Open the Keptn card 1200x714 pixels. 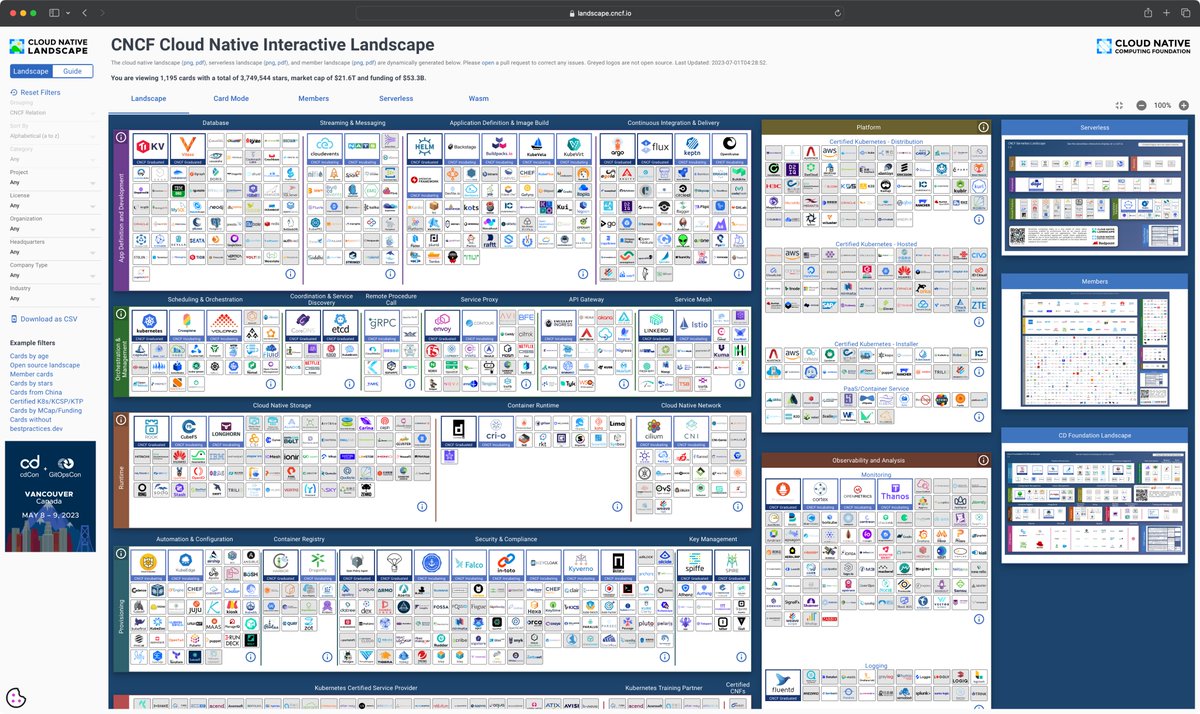(691, 149)
